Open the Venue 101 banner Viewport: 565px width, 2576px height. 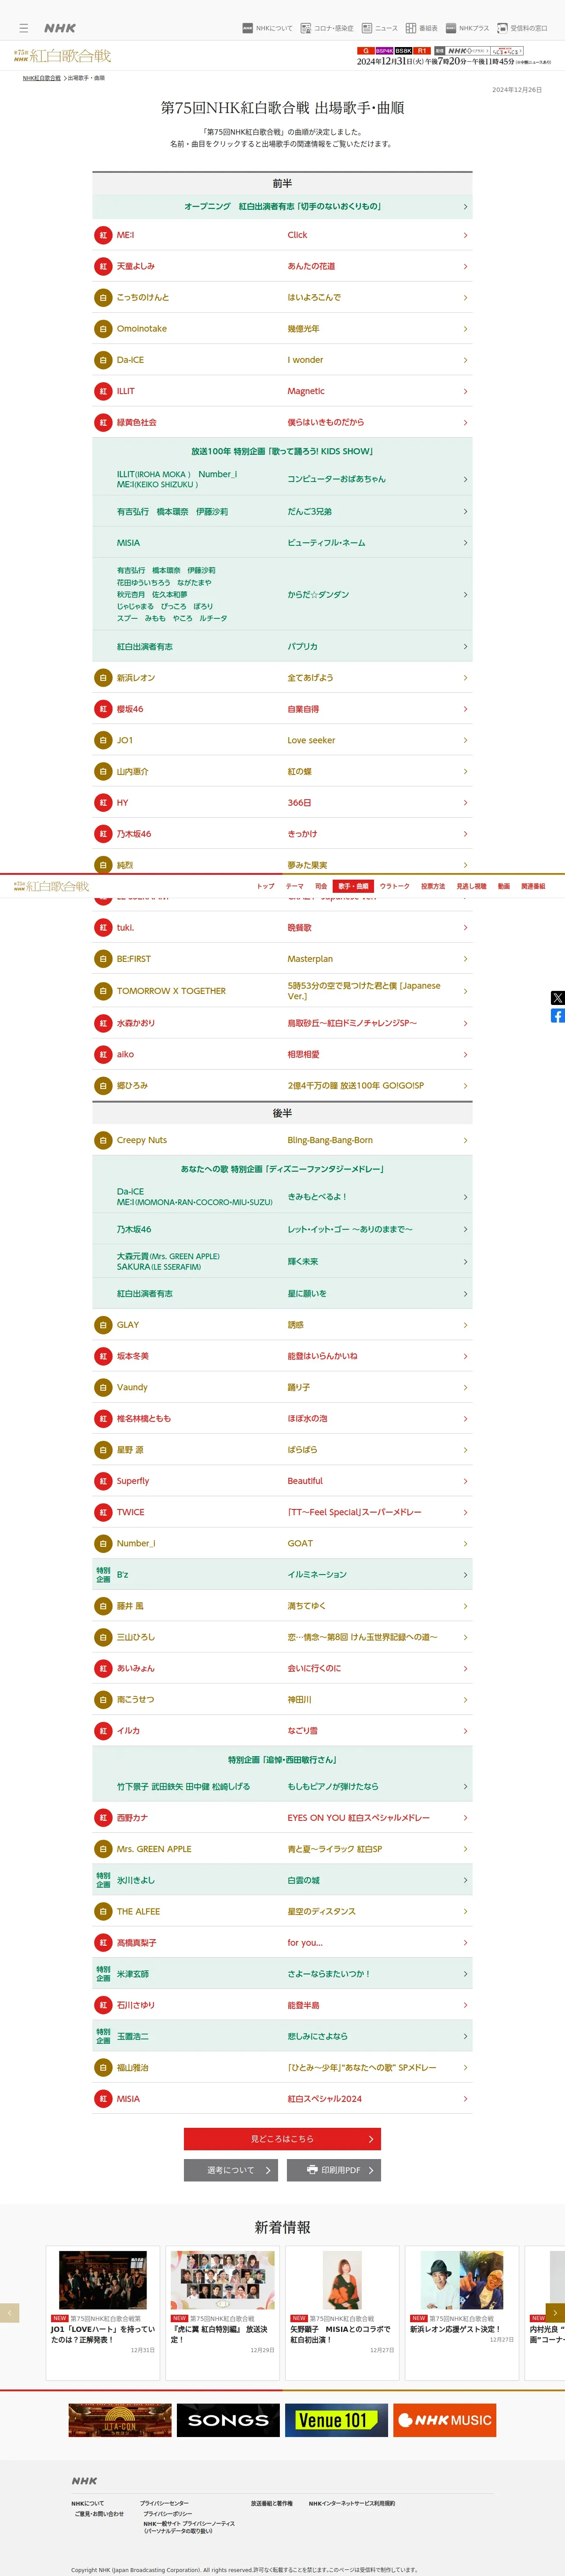click(336, 2420)
